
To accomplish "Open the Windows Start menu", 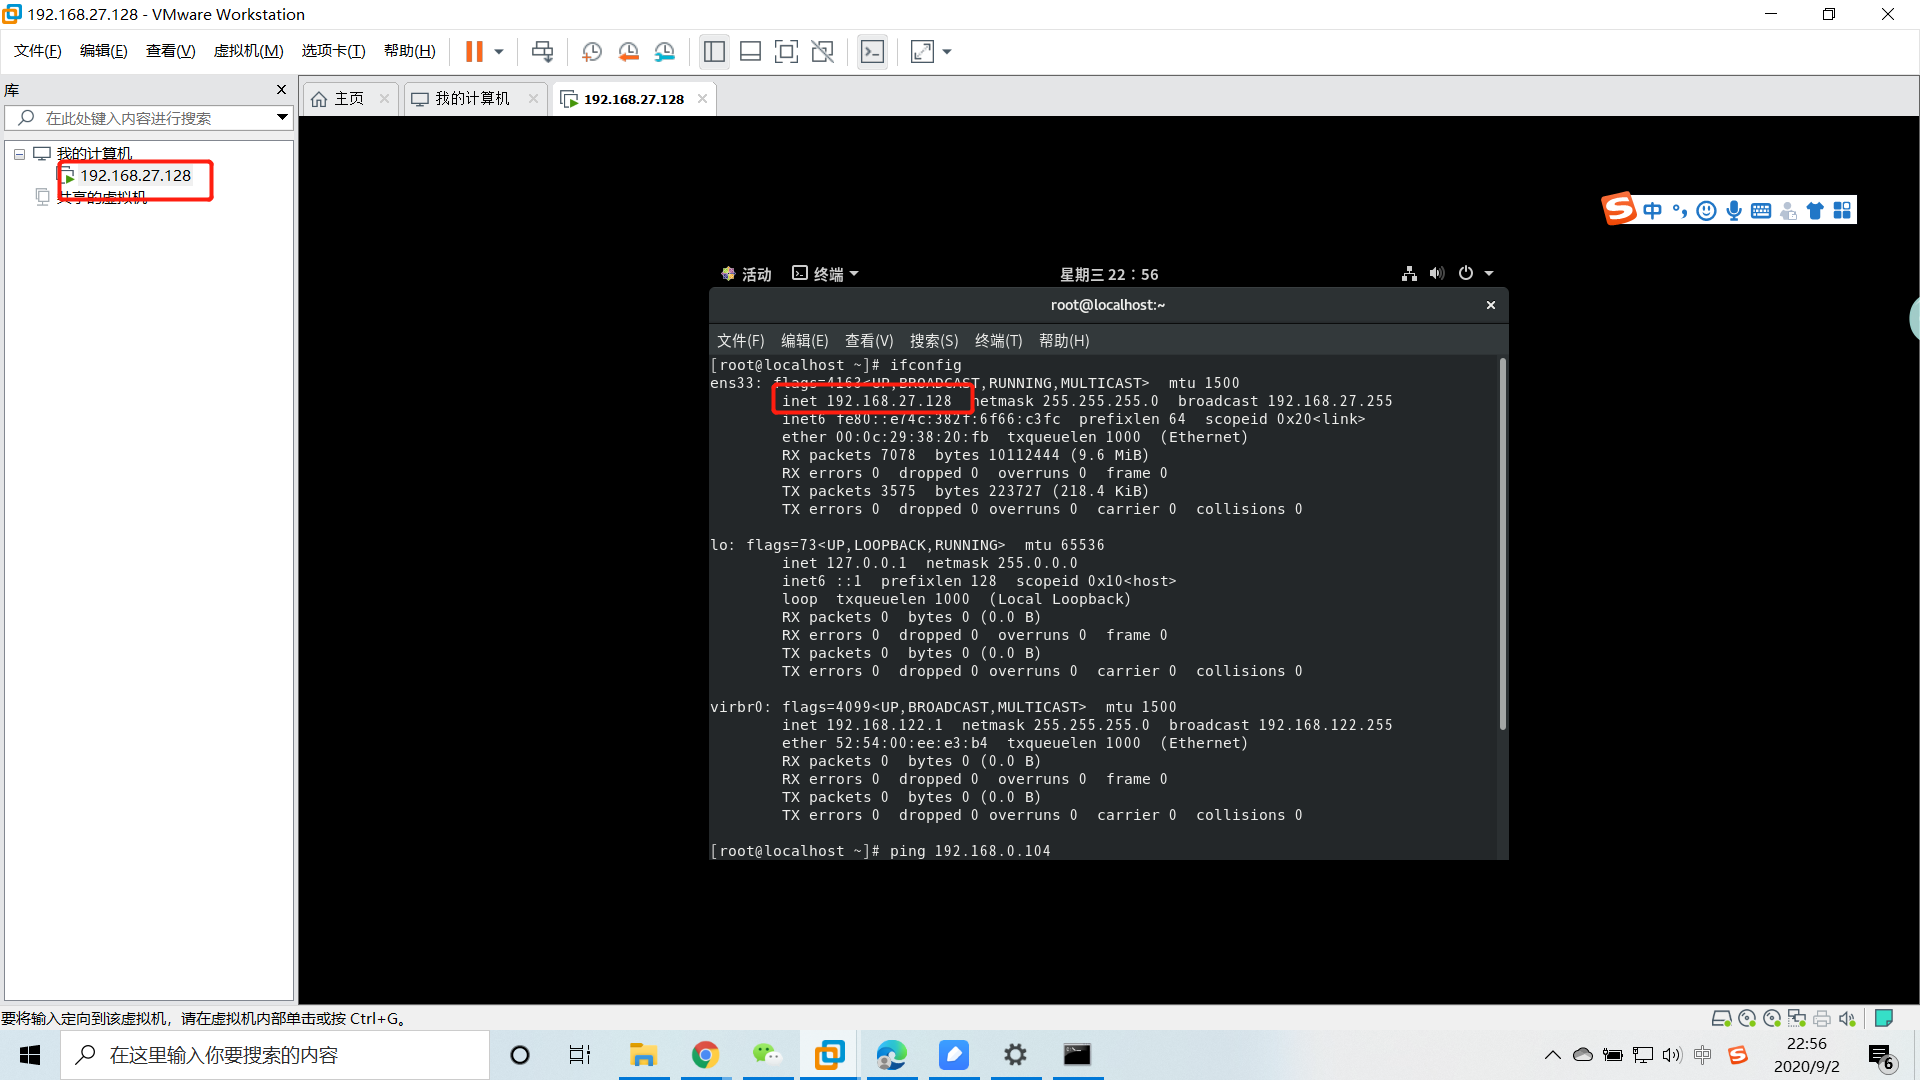I will (30, 1055).
